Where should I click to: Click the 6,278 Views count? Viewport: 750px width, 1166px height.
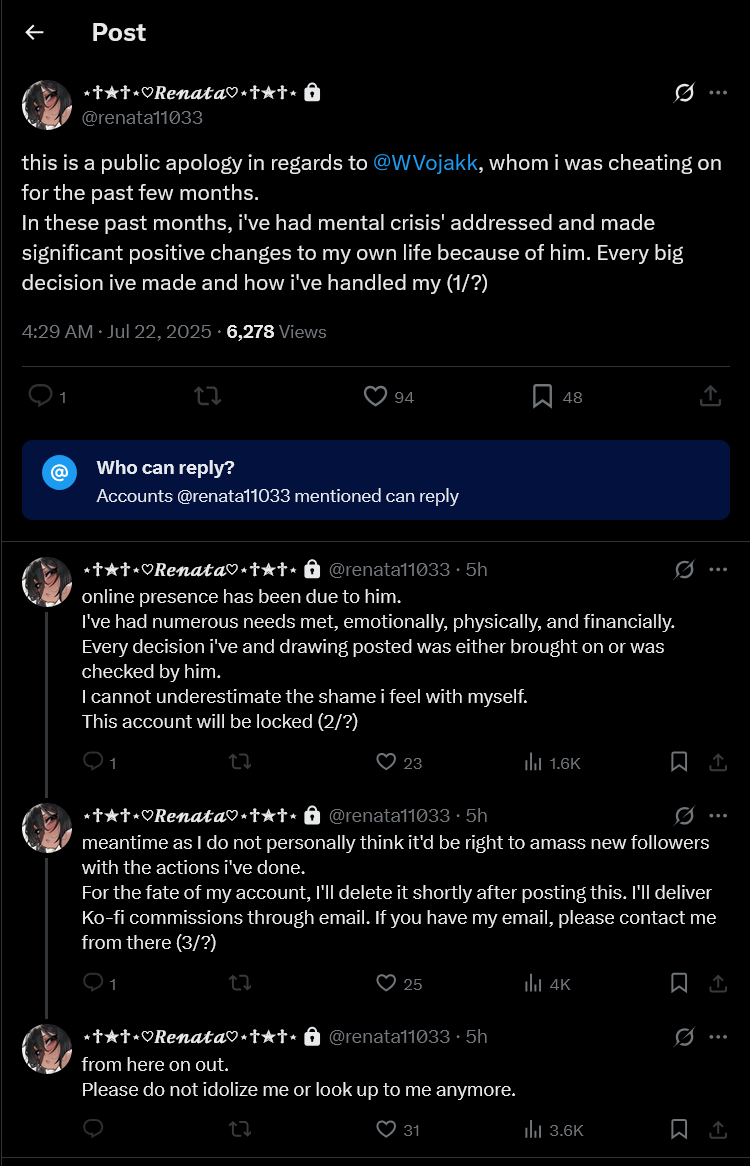(277, 332)
